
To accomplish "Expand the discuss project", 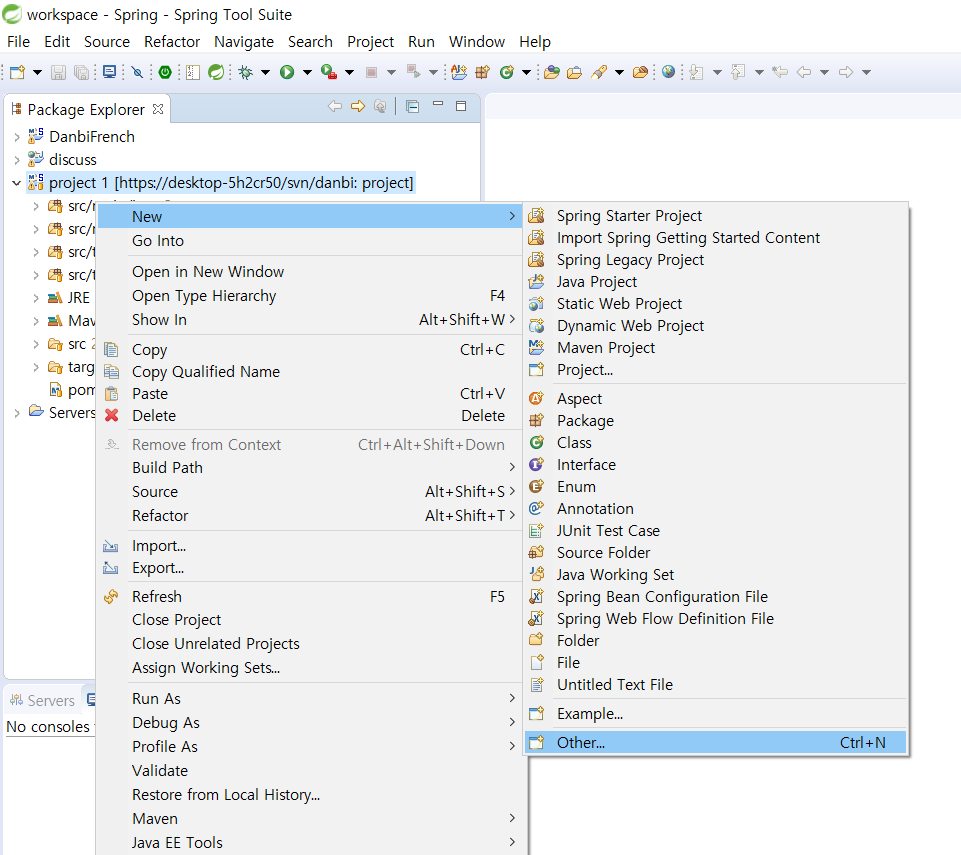I will tap(17, 161).
